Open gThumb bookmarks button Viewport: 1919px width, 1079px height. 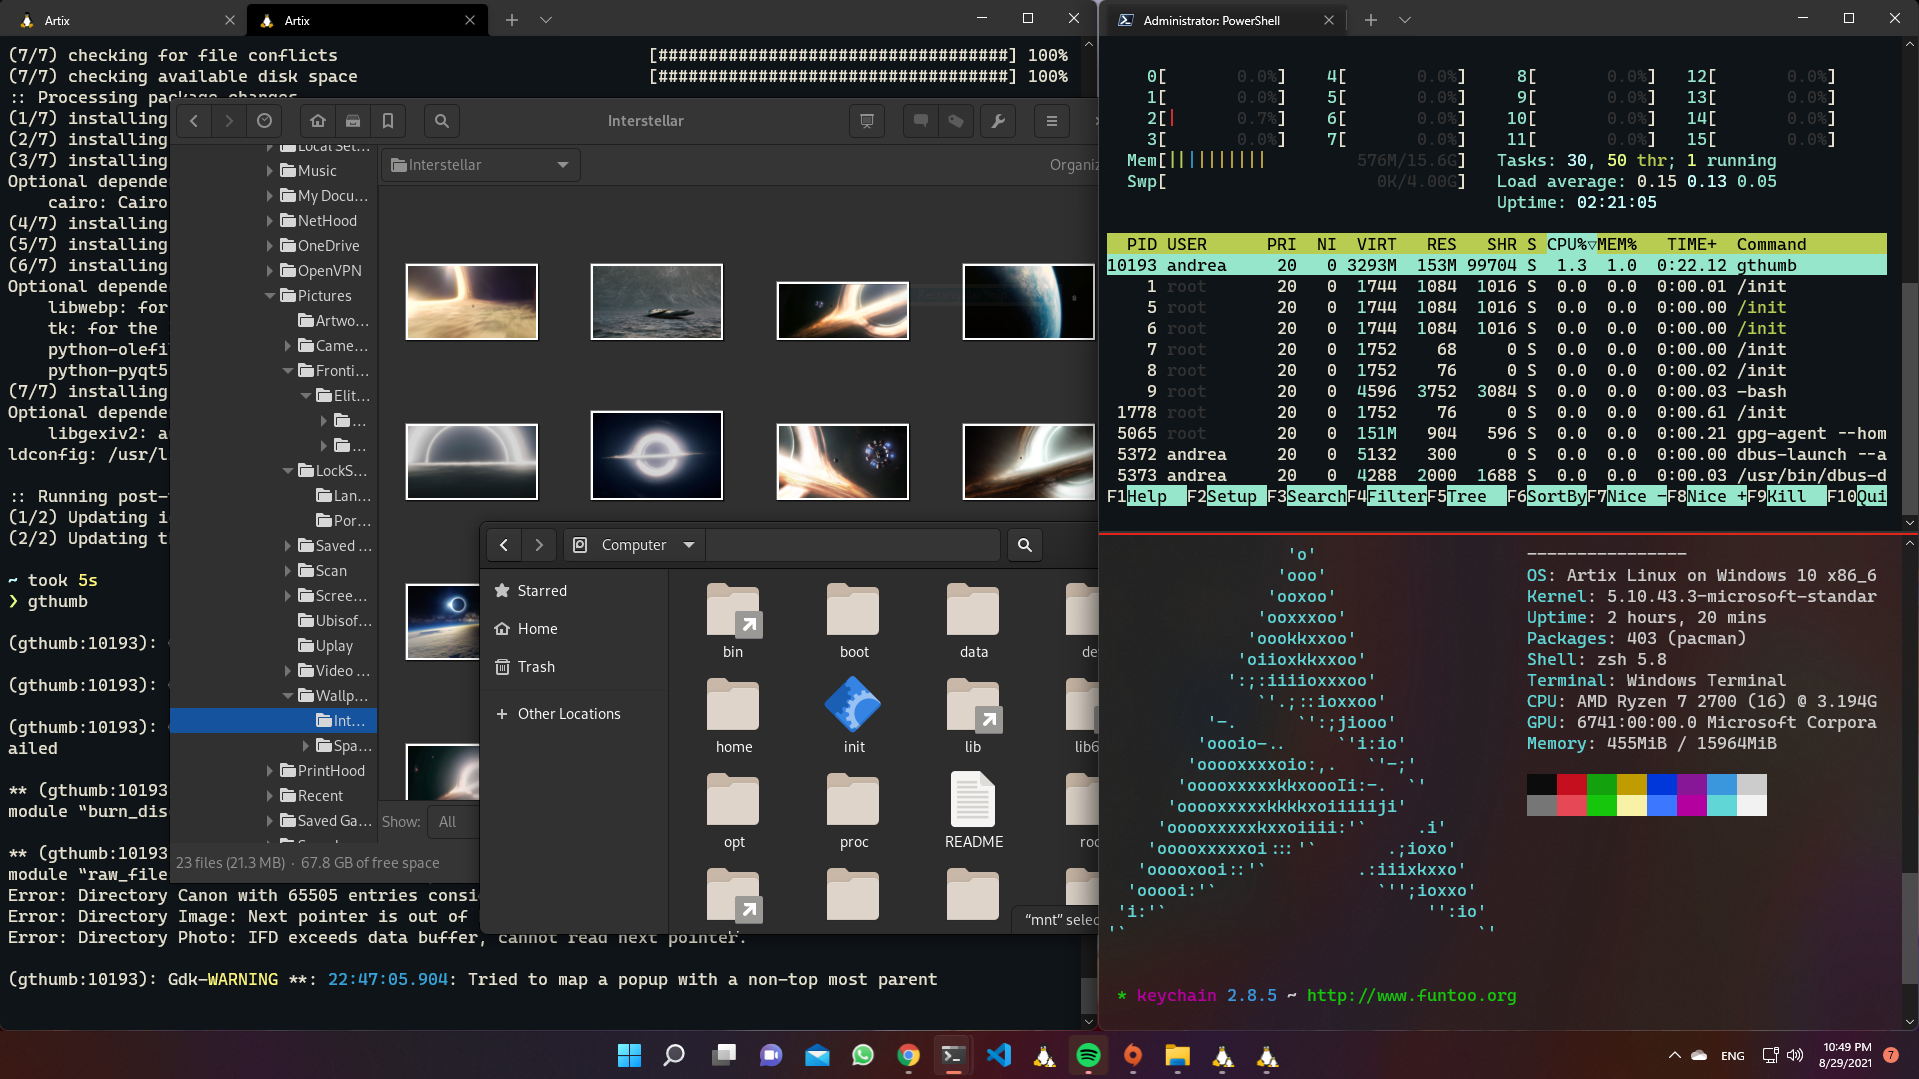tap(388, 121)
